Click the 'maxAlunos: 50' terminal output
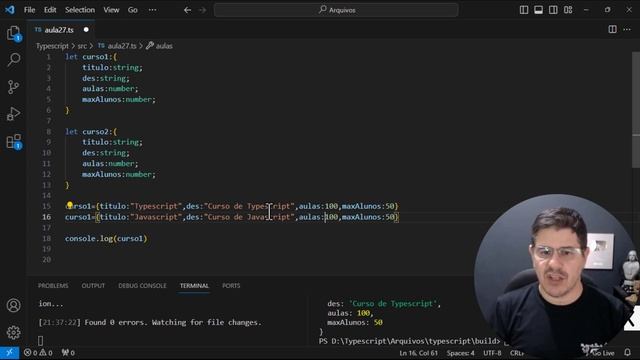 pos(355,322)
